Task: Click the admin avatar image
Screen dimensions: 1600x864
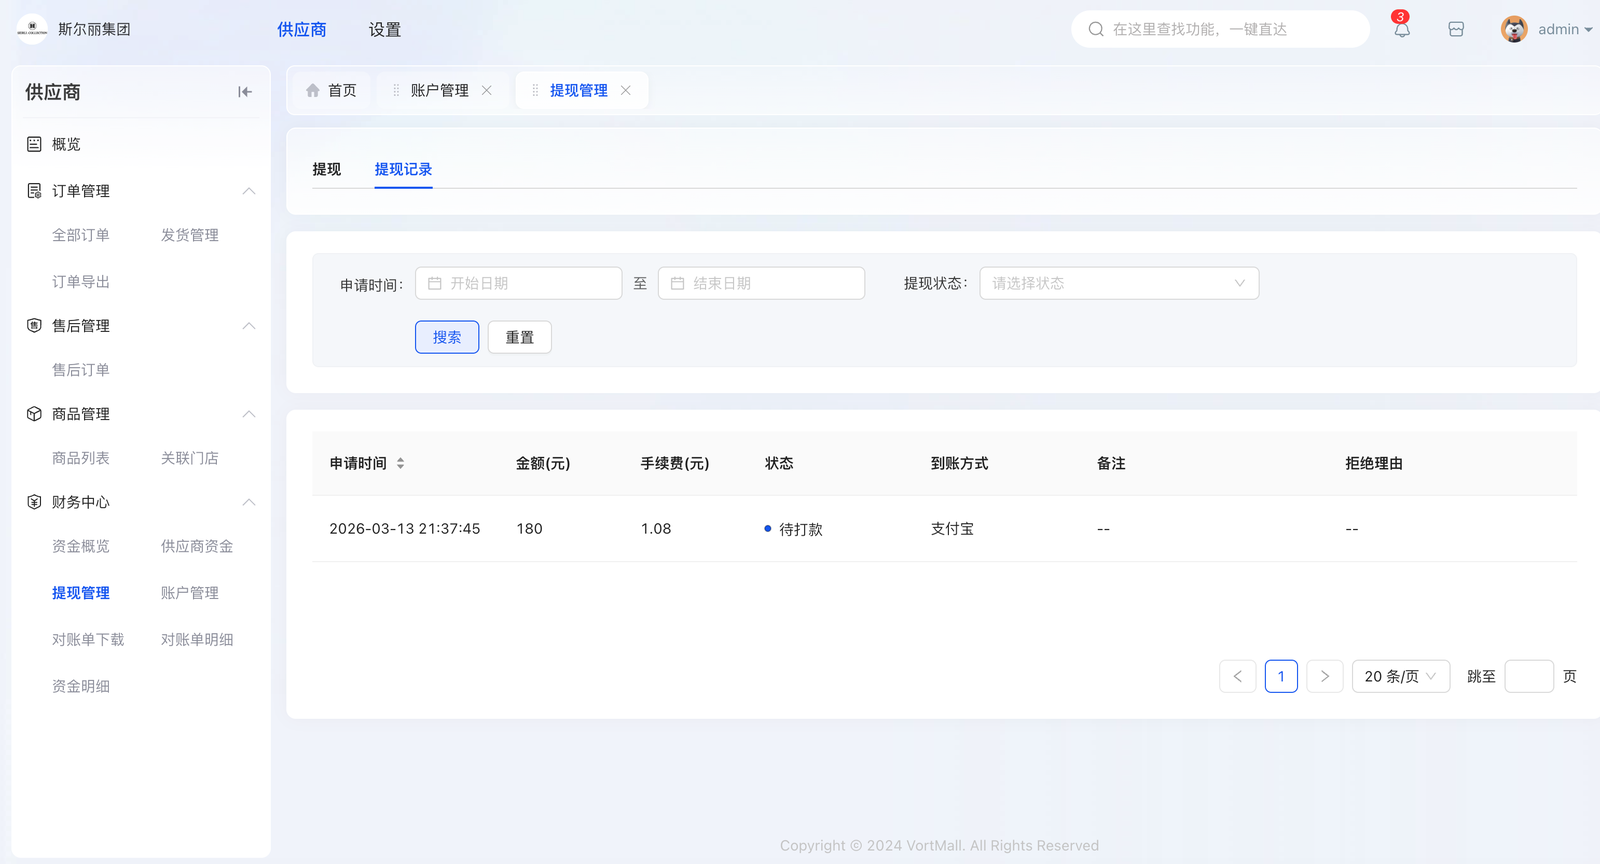Action: [x=1514, y=29]
